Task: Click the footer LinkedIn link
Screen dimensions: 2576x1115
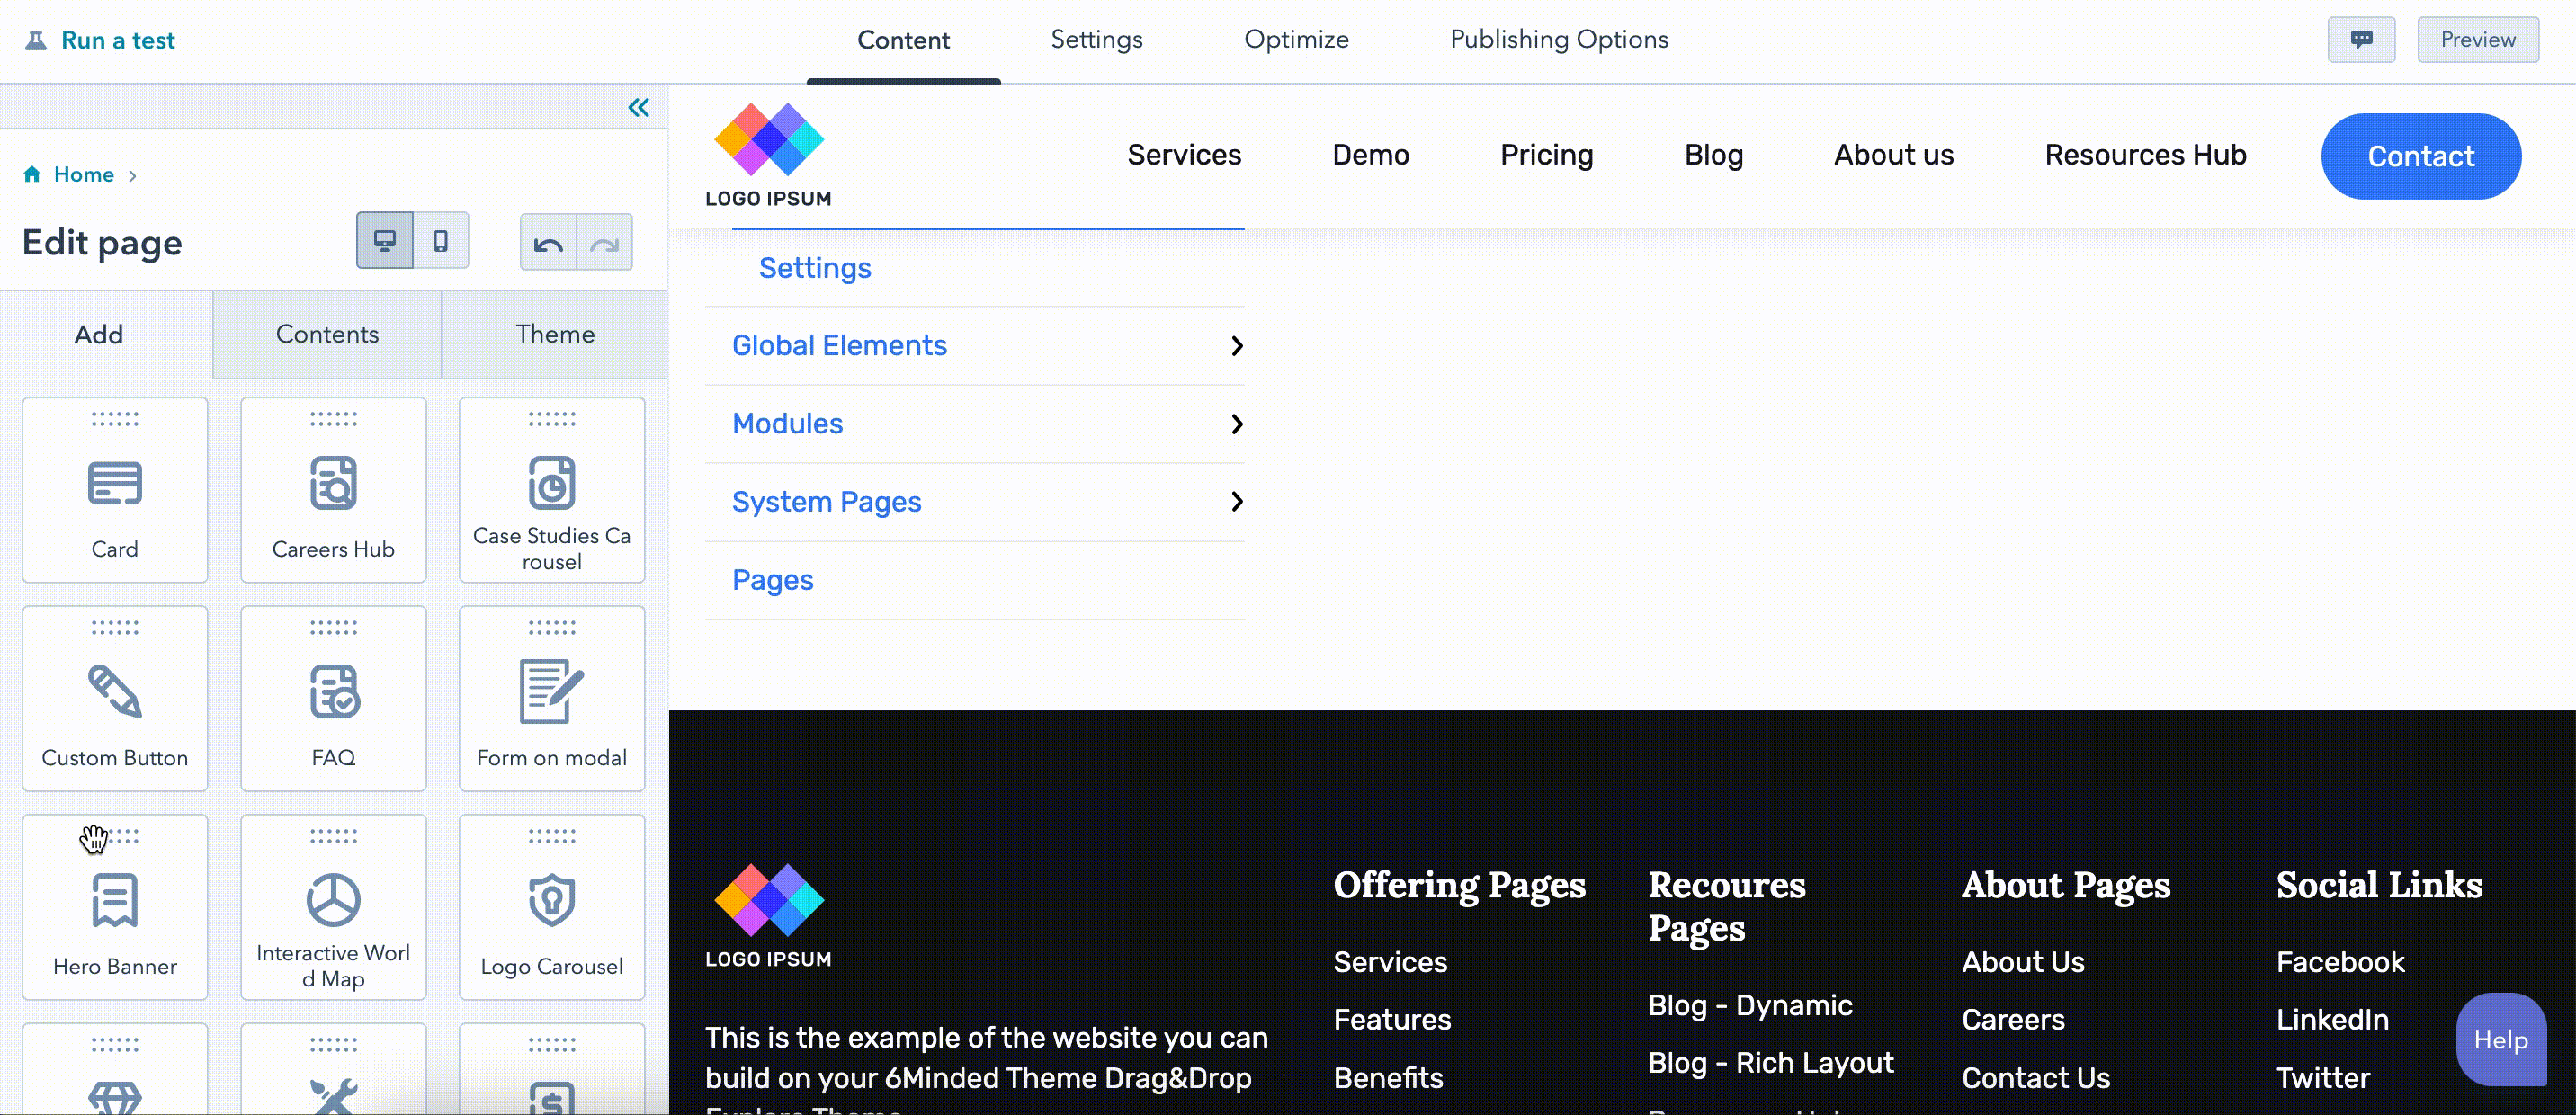Action: [x=2332, y=1020]
